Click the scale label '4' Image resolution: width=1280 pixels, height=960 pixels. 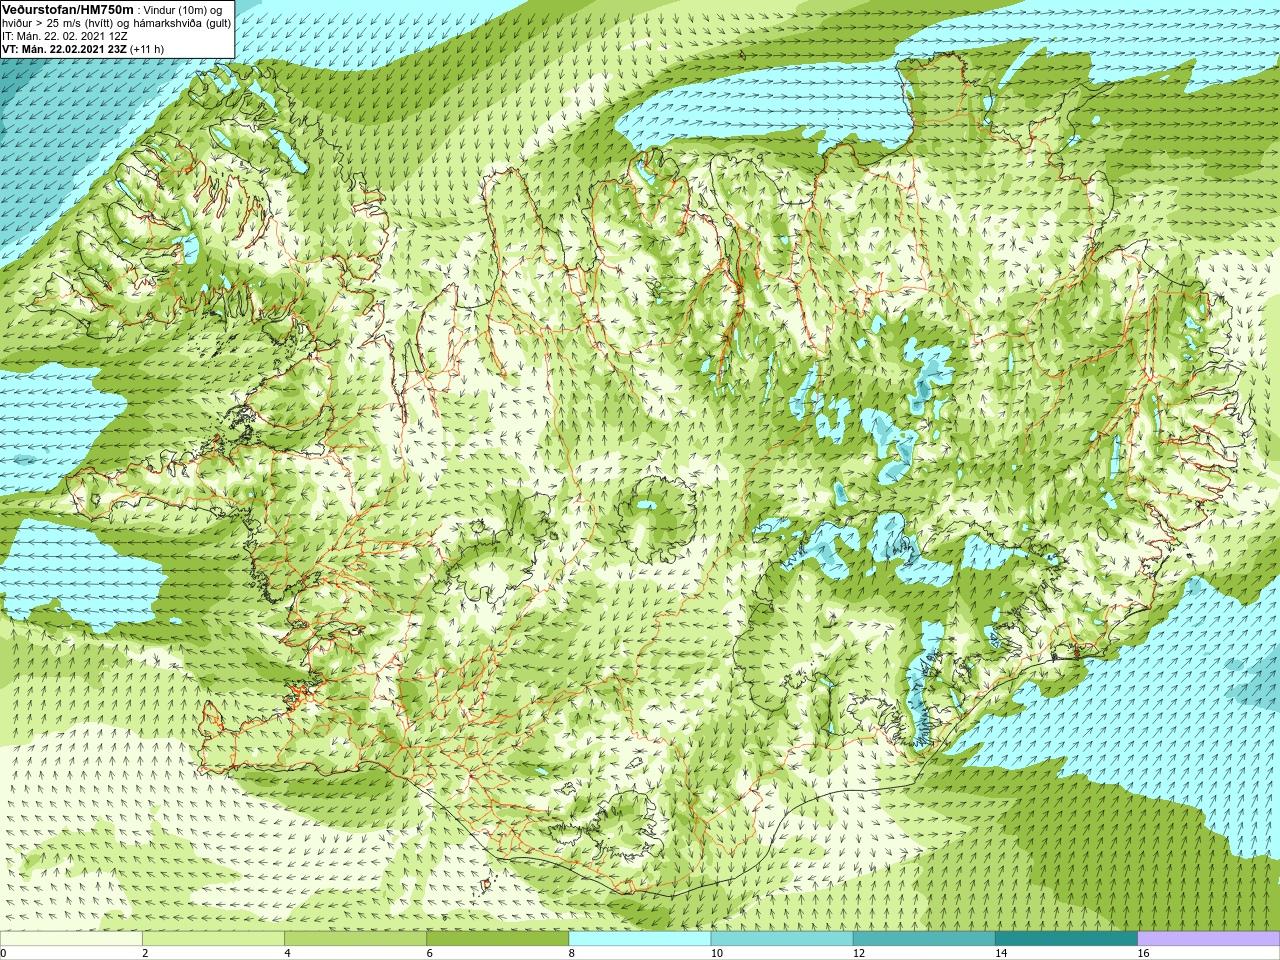(x=287, y=953)
